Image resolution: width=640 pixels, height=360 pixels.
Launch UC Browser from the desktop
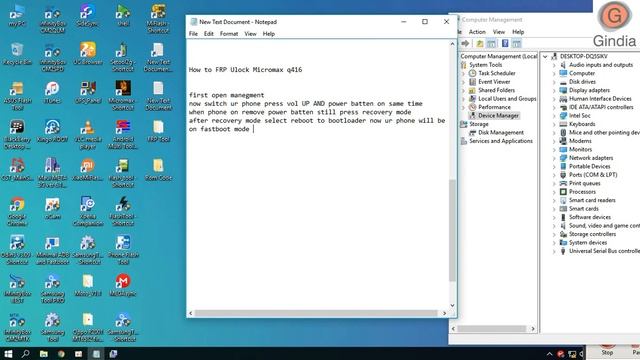87,54
